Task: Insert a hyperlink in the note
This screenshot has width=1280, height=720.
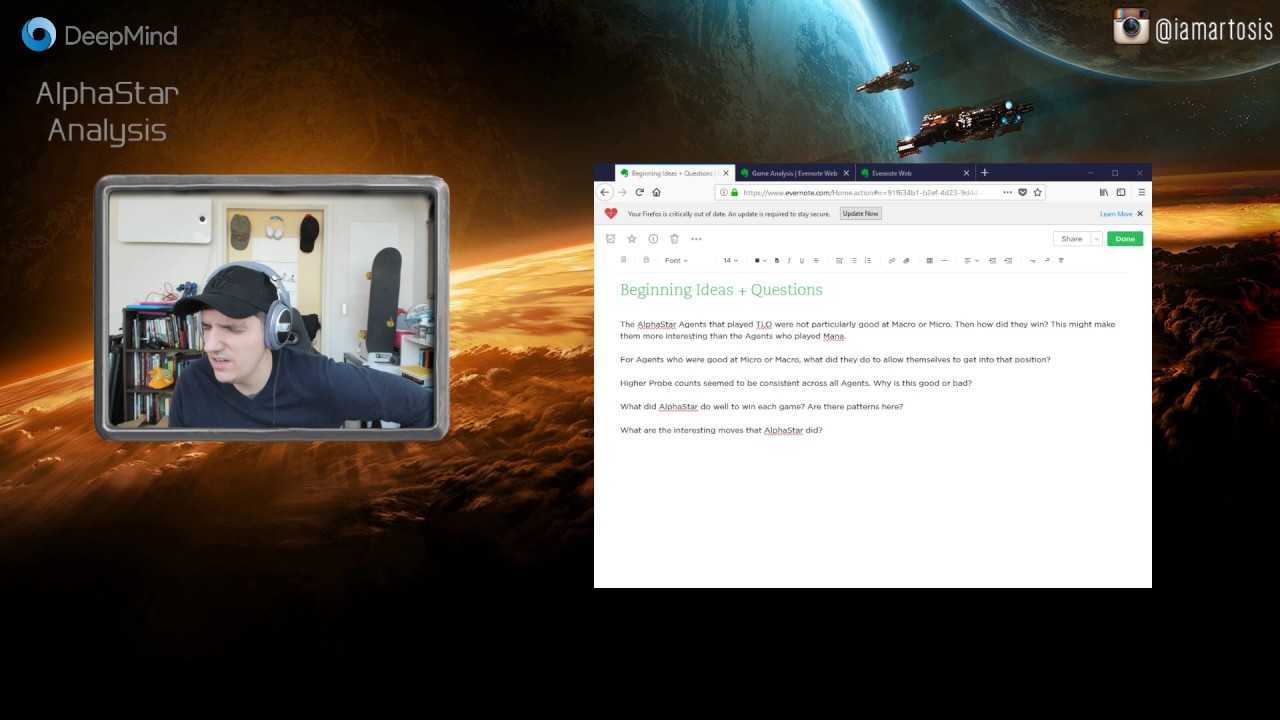Action: click(x=892, y=260)
